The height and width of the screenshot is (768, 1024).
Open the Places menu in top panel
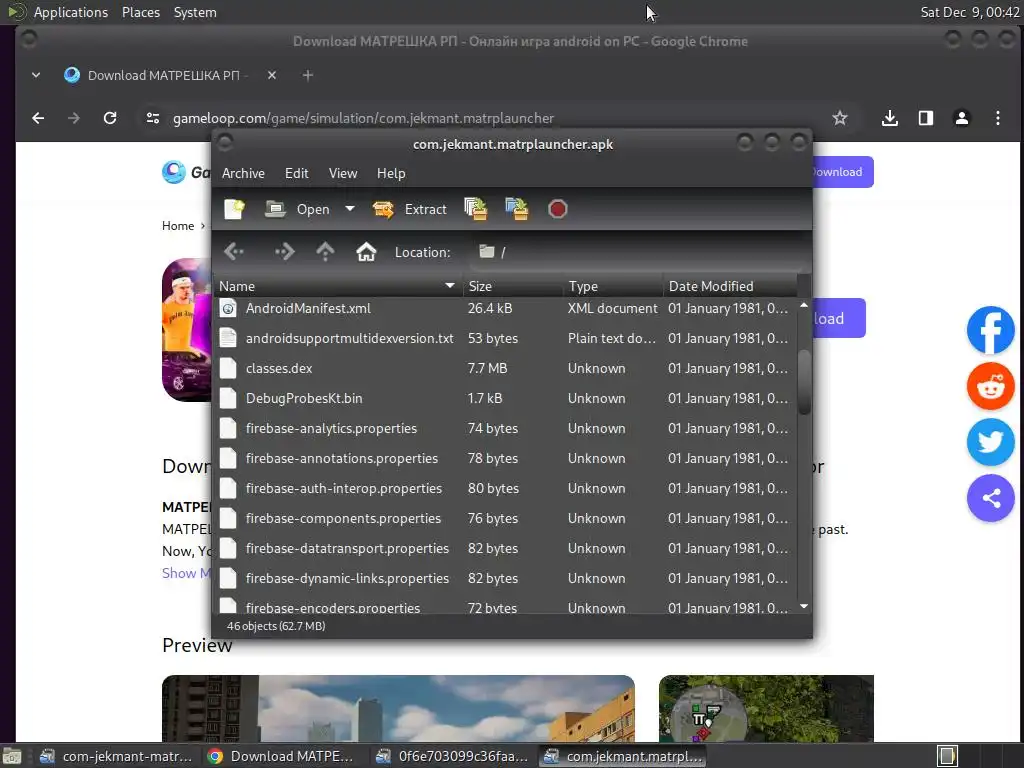[141, 12]
